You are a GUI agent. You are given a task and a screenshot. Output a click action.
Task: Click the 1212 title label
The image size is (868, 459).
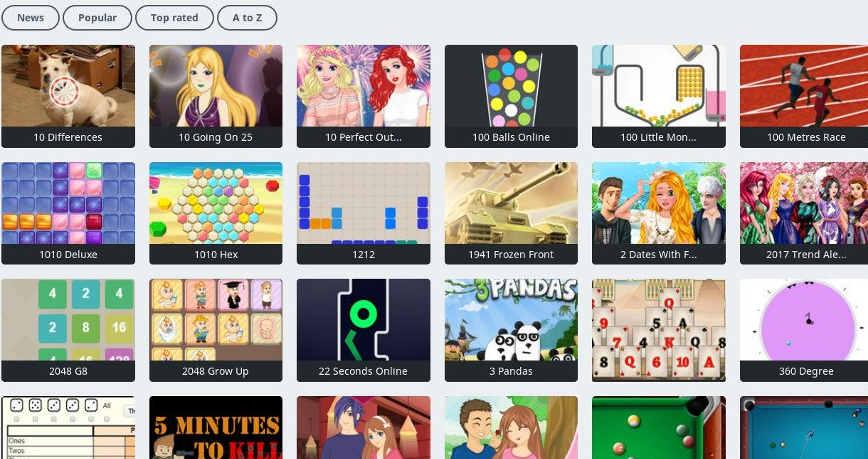click(x=363, y=255)
